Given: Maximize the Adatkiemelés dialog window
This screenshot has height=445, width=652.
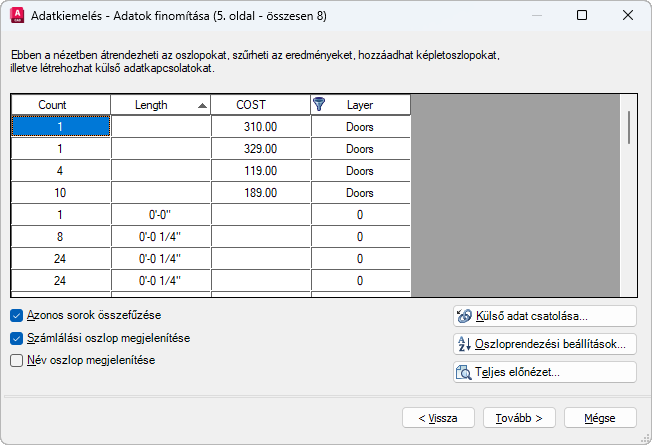Looking at the screenshot, I should pos(582,15).
